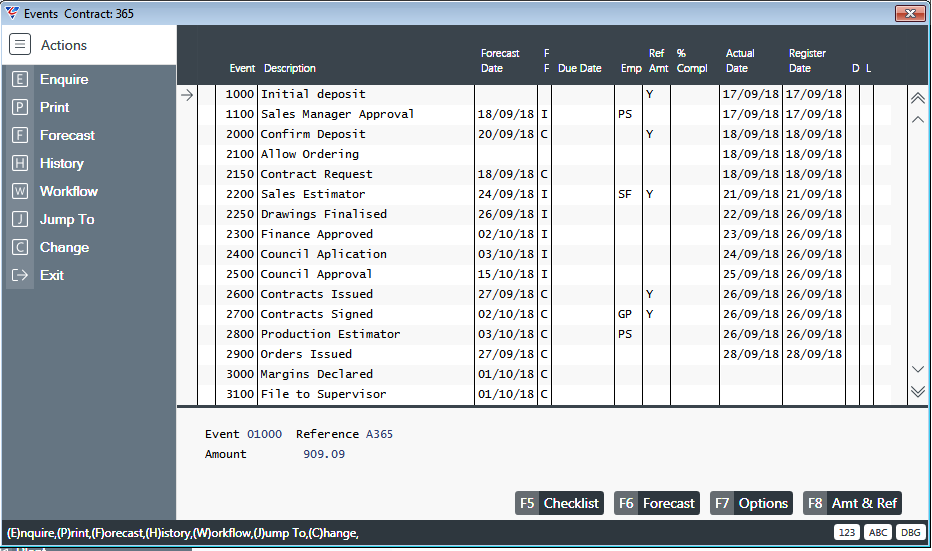Screen dimensions: 932x551
Task: Click the Exit door arrow icon
Action: pyautogui.click(x=20, y=275)
